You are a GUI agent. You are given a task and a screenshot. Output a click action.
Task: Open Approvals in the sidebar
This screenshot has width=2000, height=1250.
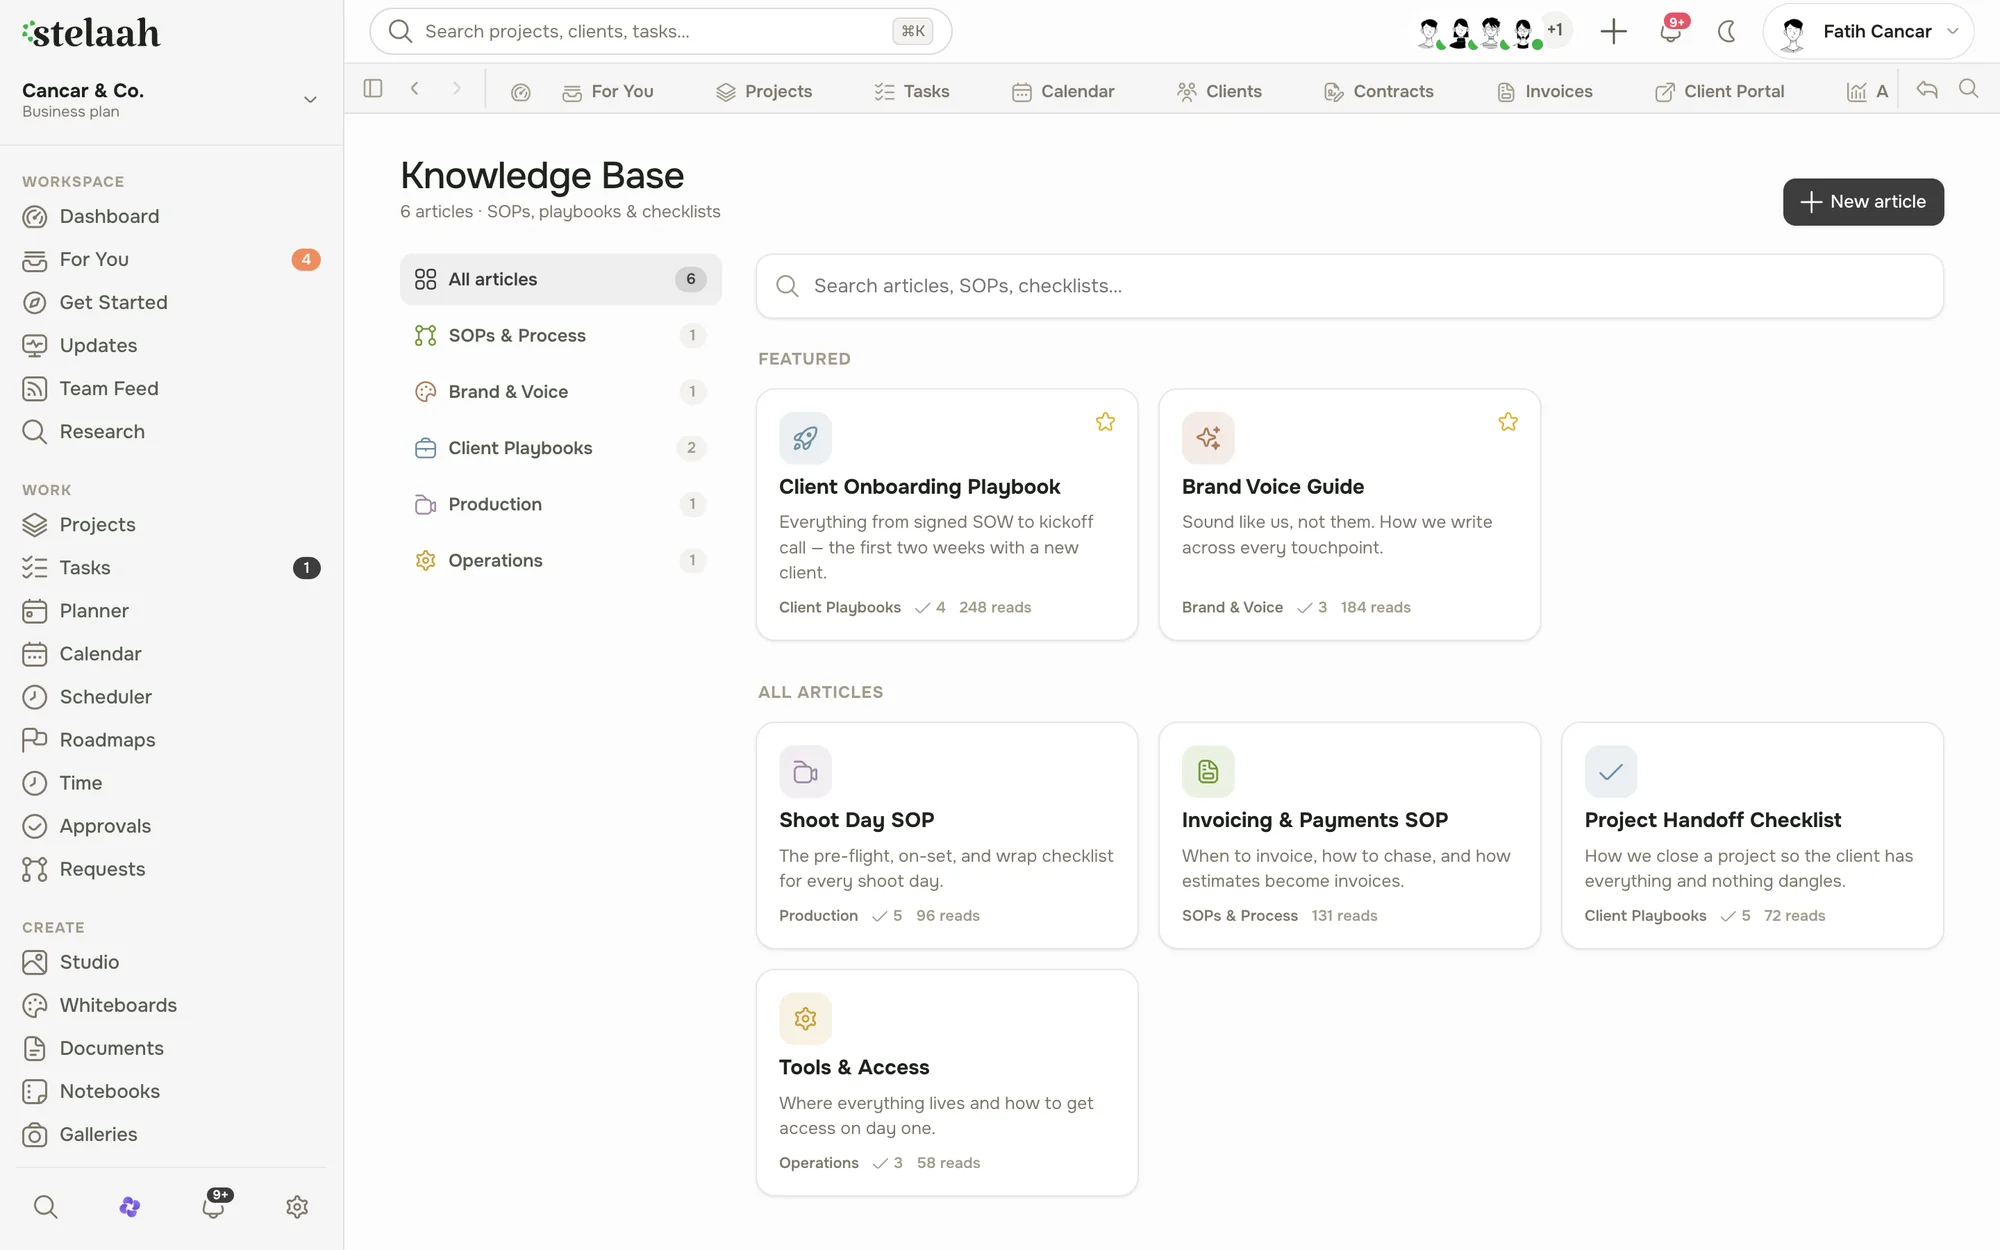(170, 826)
